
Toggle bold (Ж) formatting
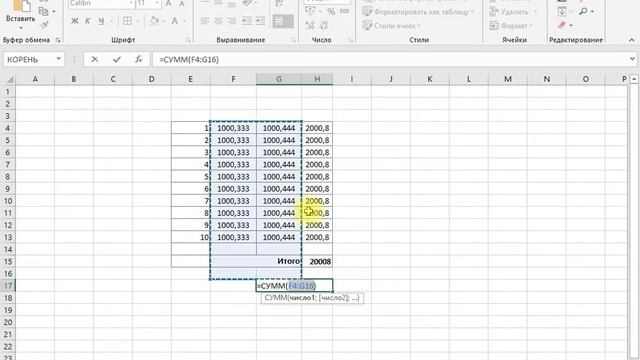pyautogui.click(x=74, y=21)
